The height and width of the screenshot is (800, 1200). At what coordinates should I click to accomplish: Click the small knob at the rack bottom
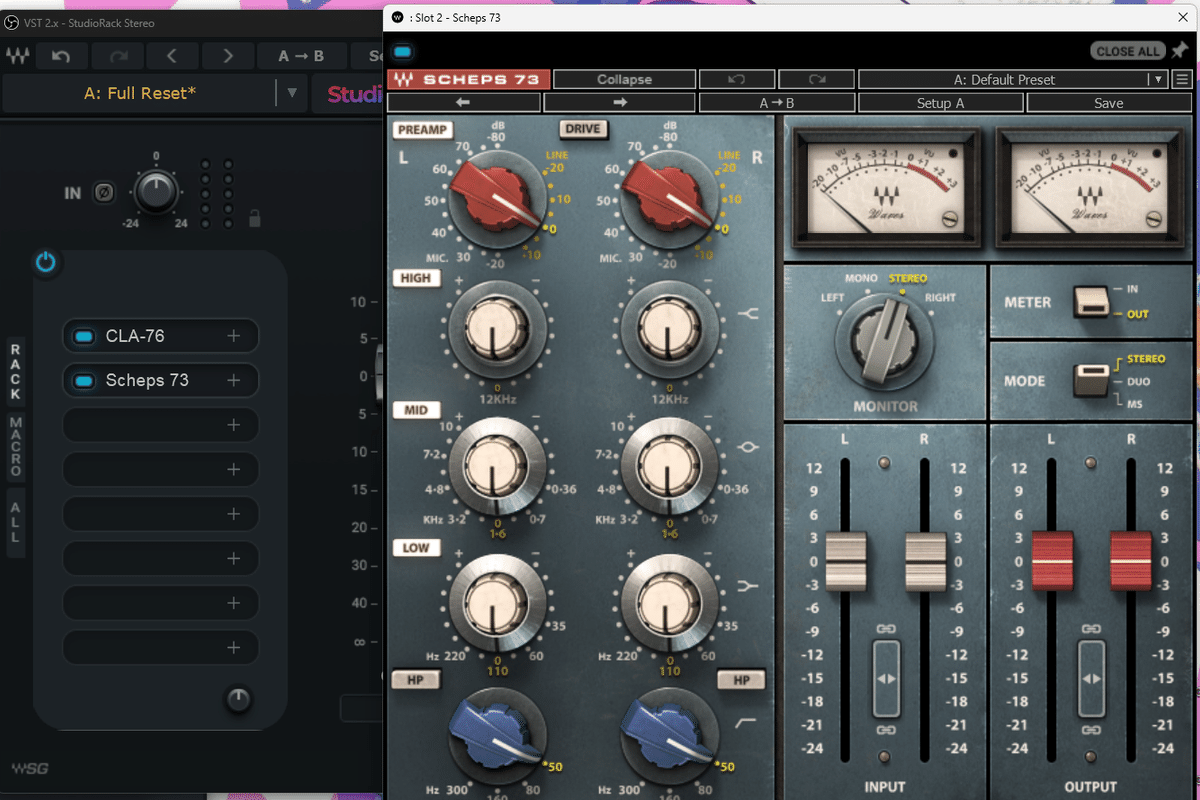pos(238,699)
